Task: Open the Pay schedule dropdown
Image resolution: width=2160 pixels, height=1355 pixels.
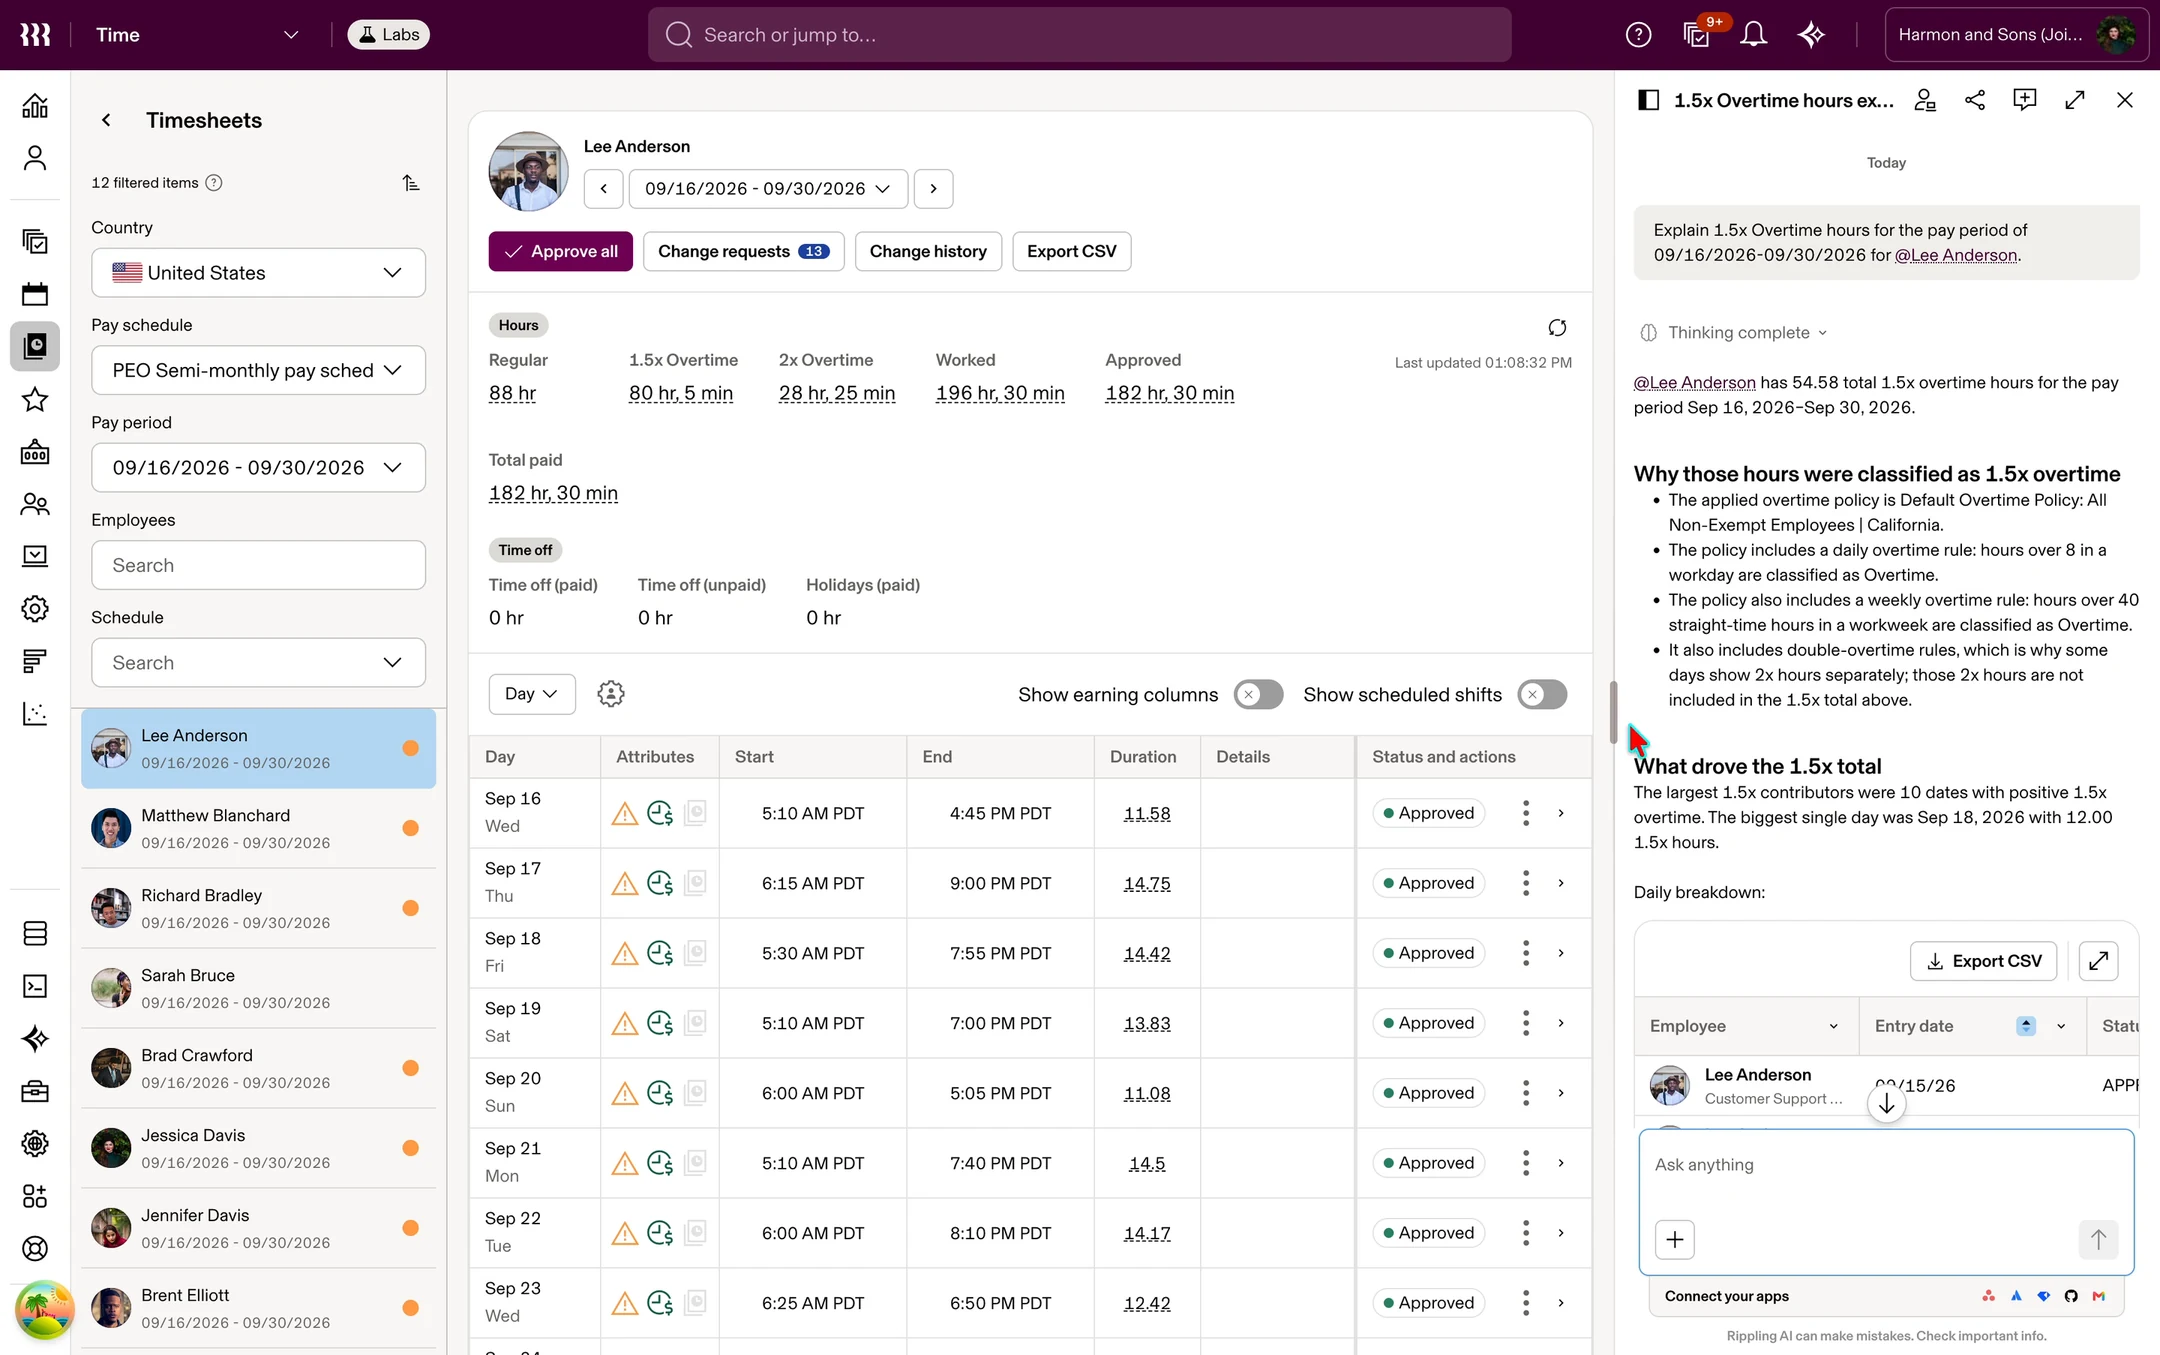Action: (258, 370)
